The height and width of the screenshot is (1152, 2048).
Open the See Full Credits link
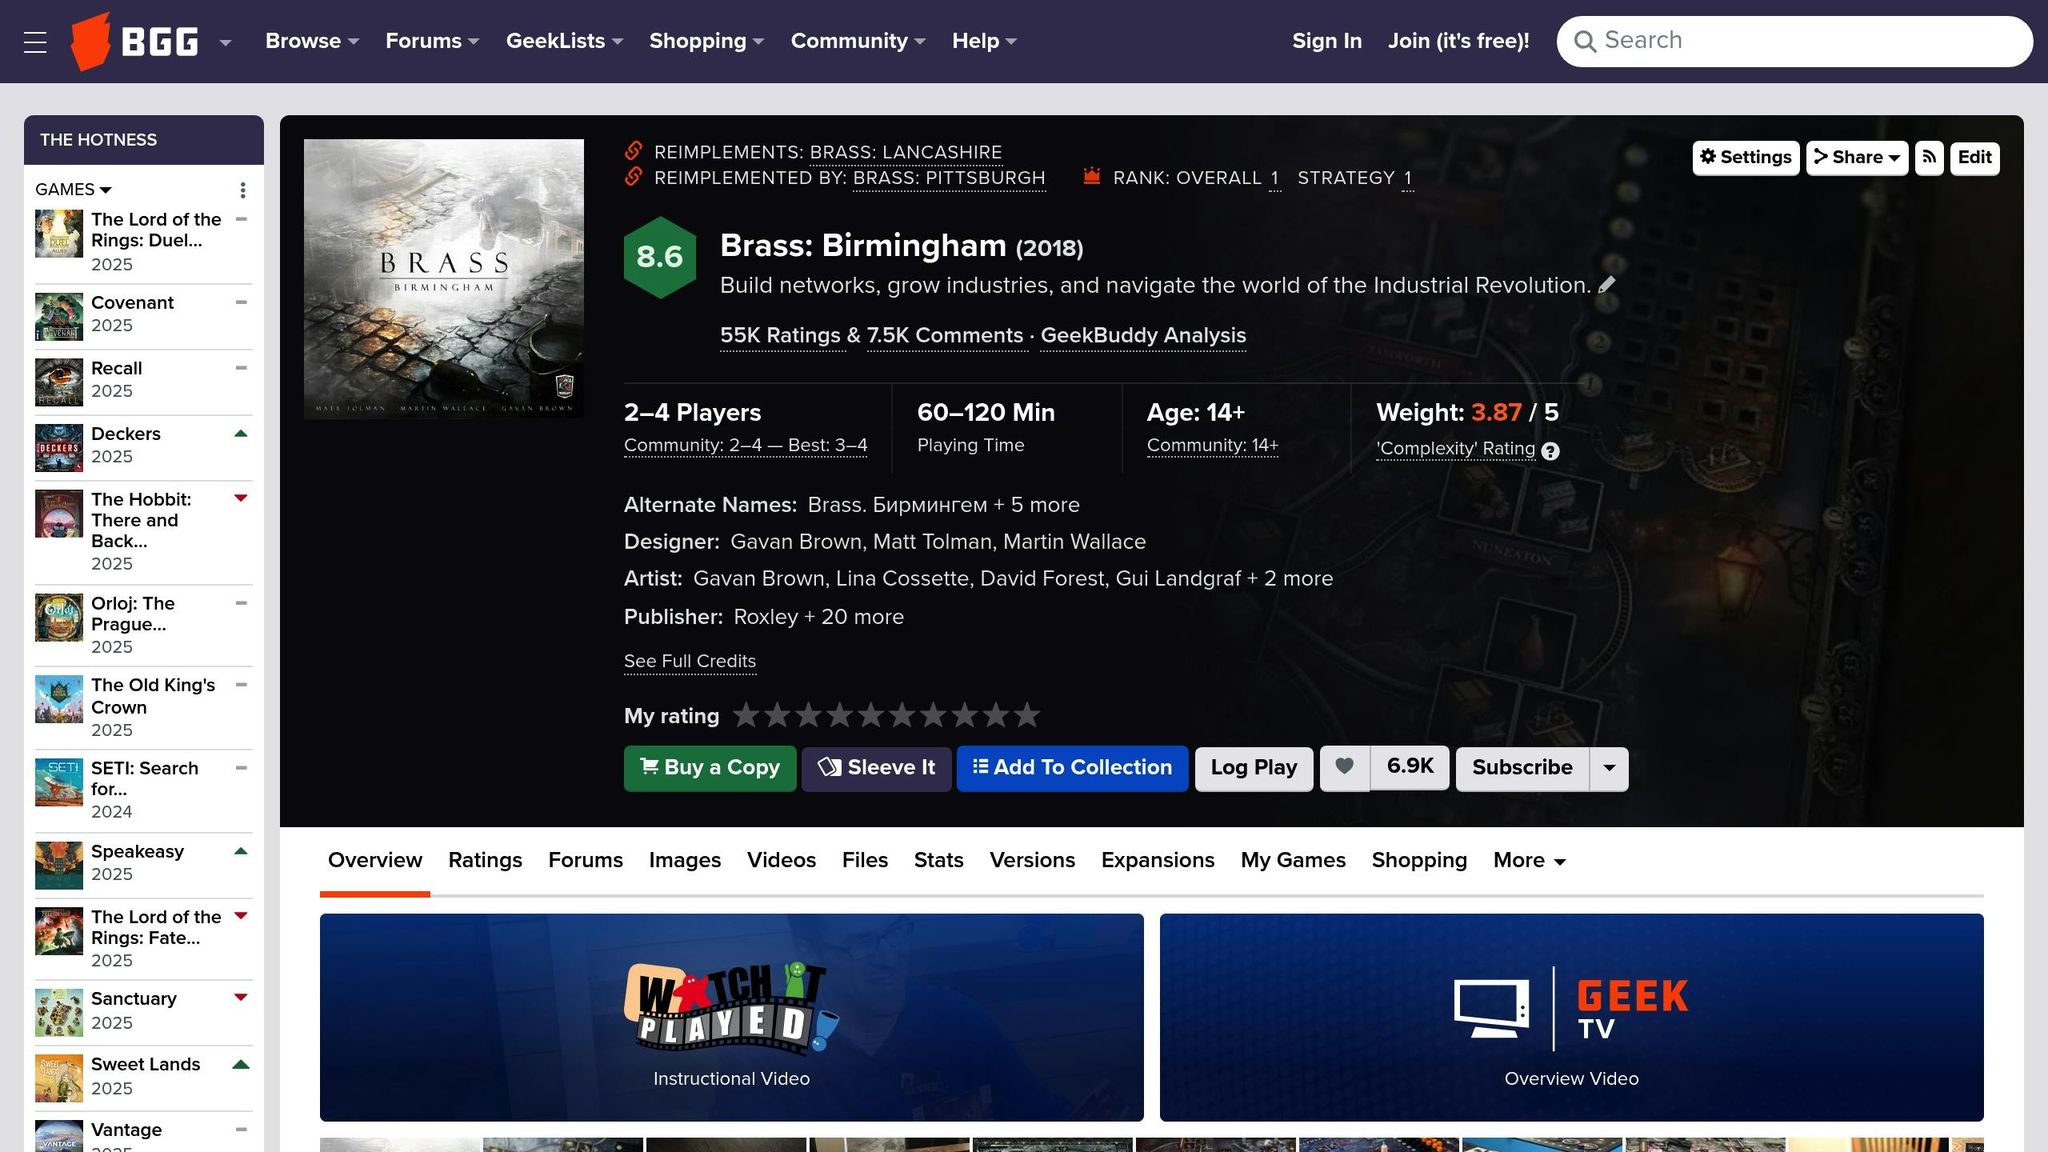pyautogui.click(x=690, y=661)
